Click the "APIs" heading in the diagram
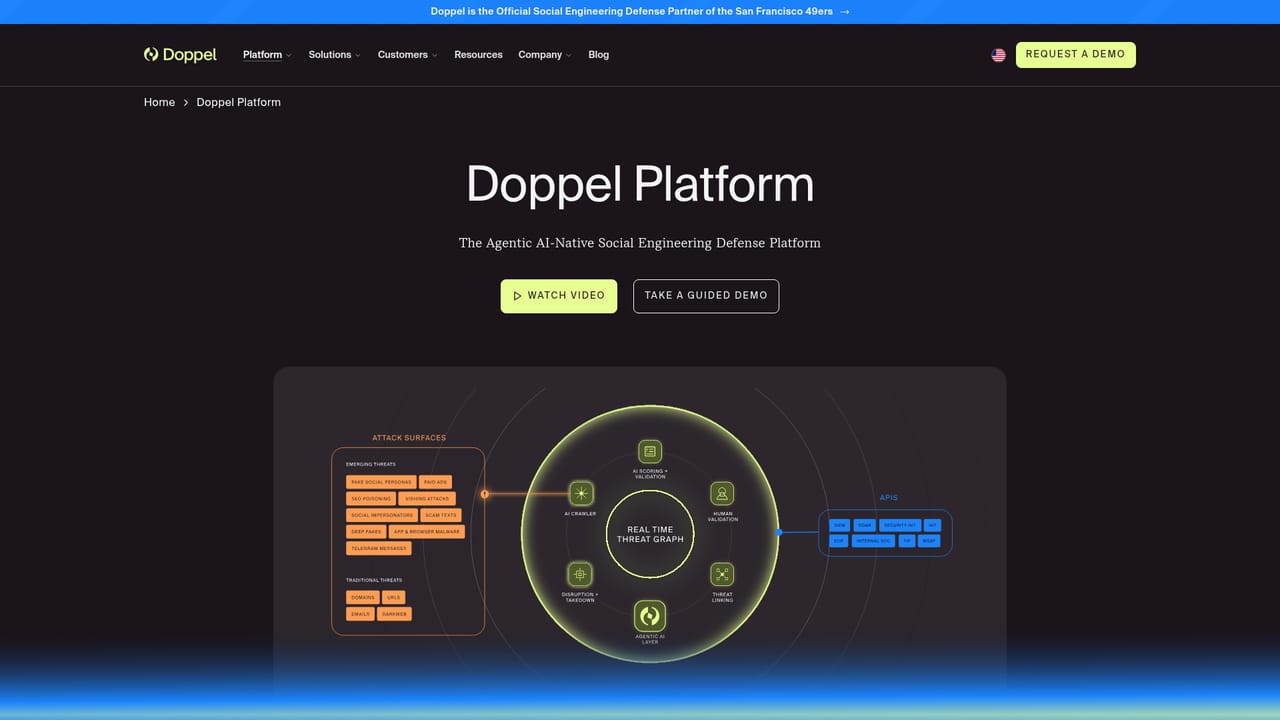Screen dimensions: 1280x720 coord(888,498)
